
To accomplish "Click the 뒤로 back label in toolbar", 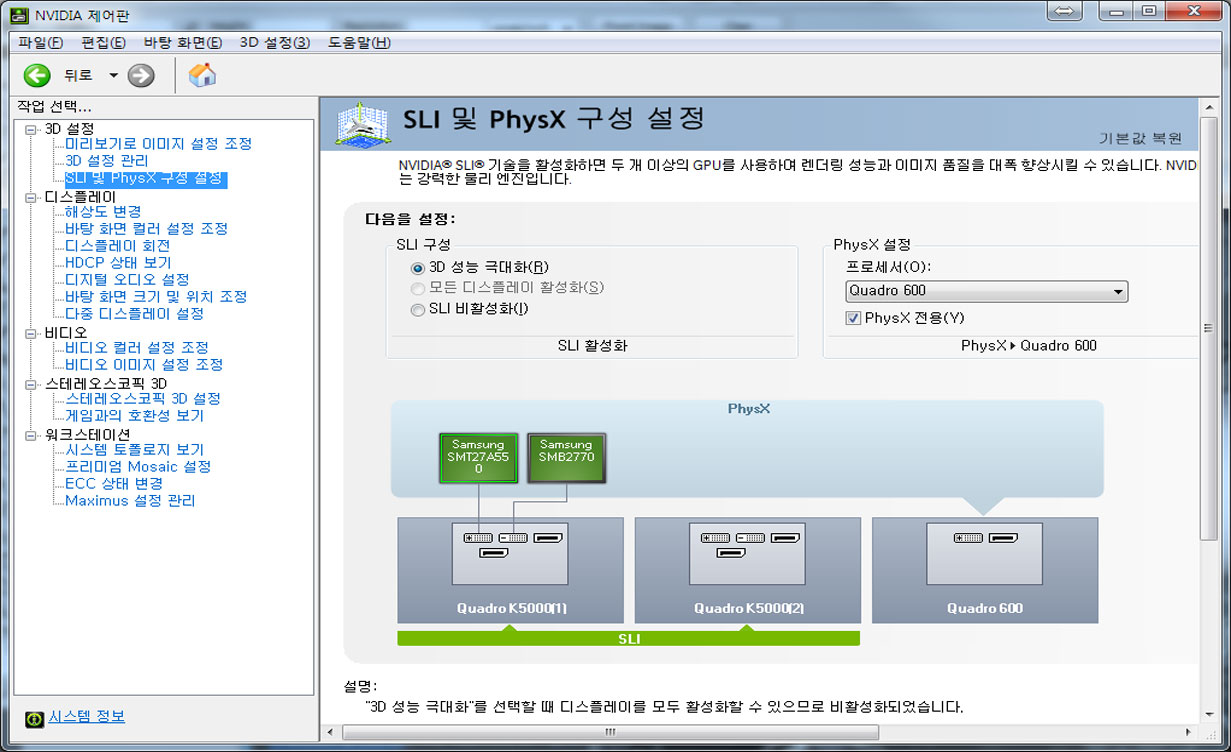I will 78,76.
